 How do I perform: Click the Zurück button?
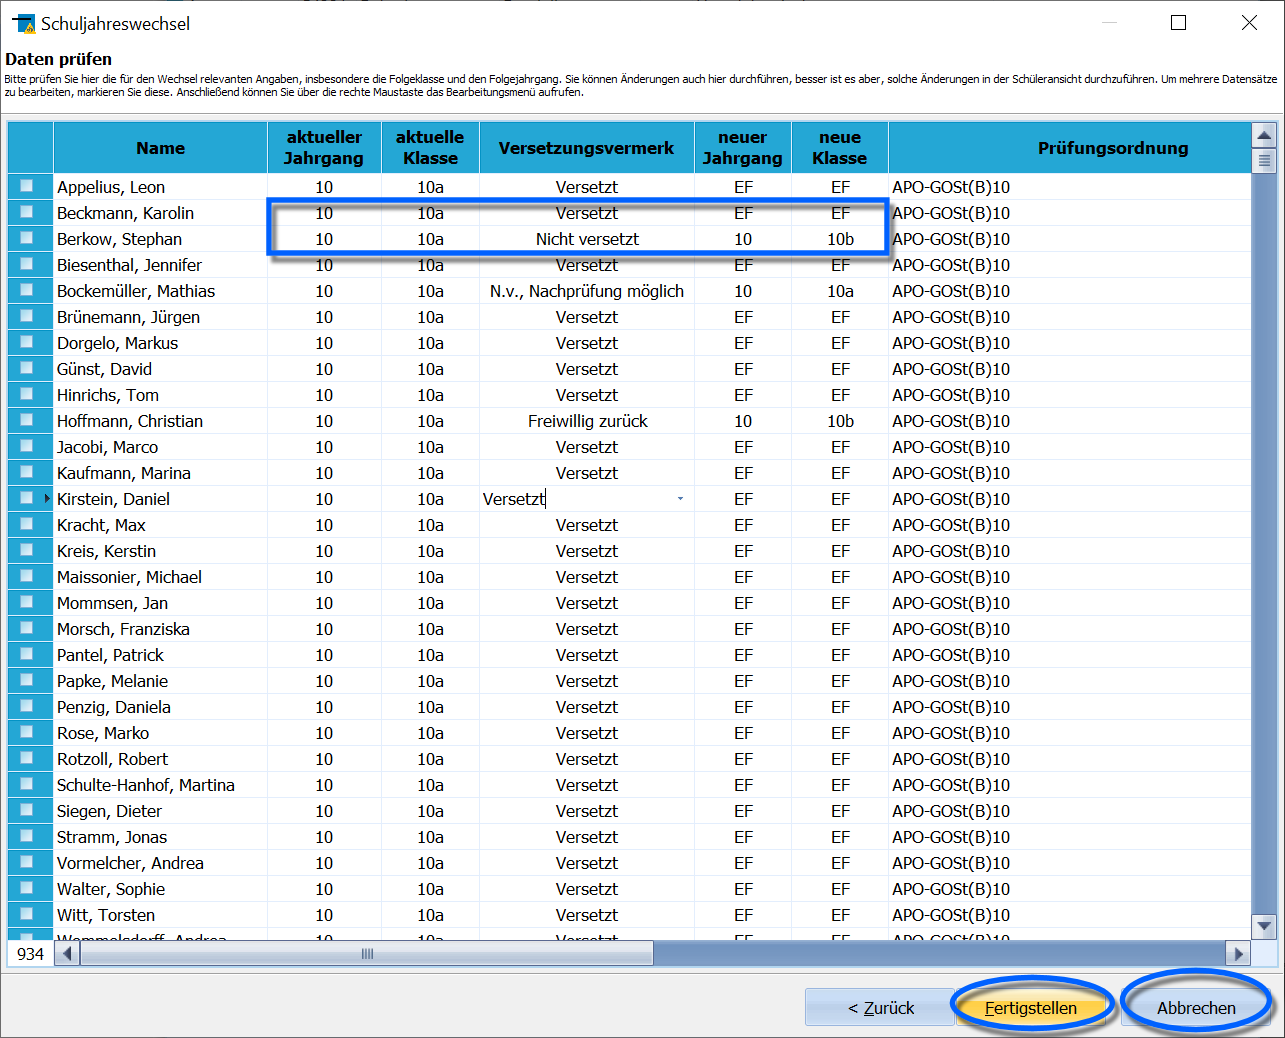(881, 1007)
